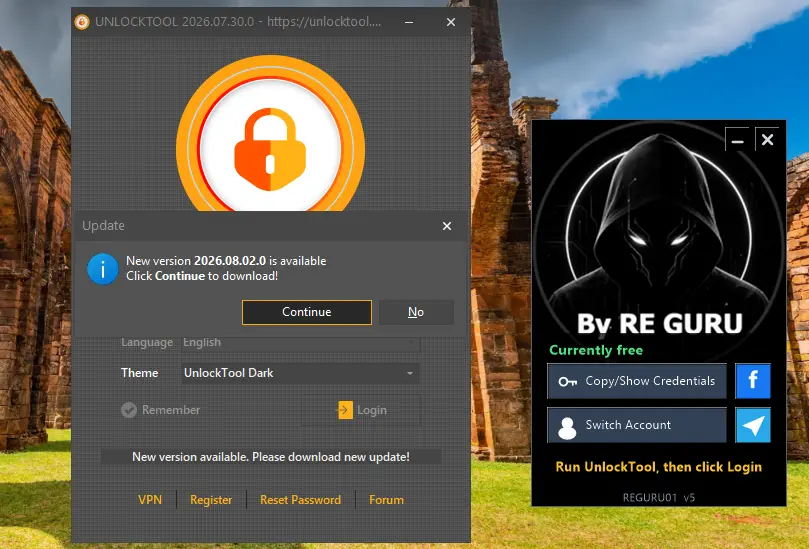This screenshot has width=809, height=549.
Task: Minimize the RE GURU window
Action: tap(738, 139)
